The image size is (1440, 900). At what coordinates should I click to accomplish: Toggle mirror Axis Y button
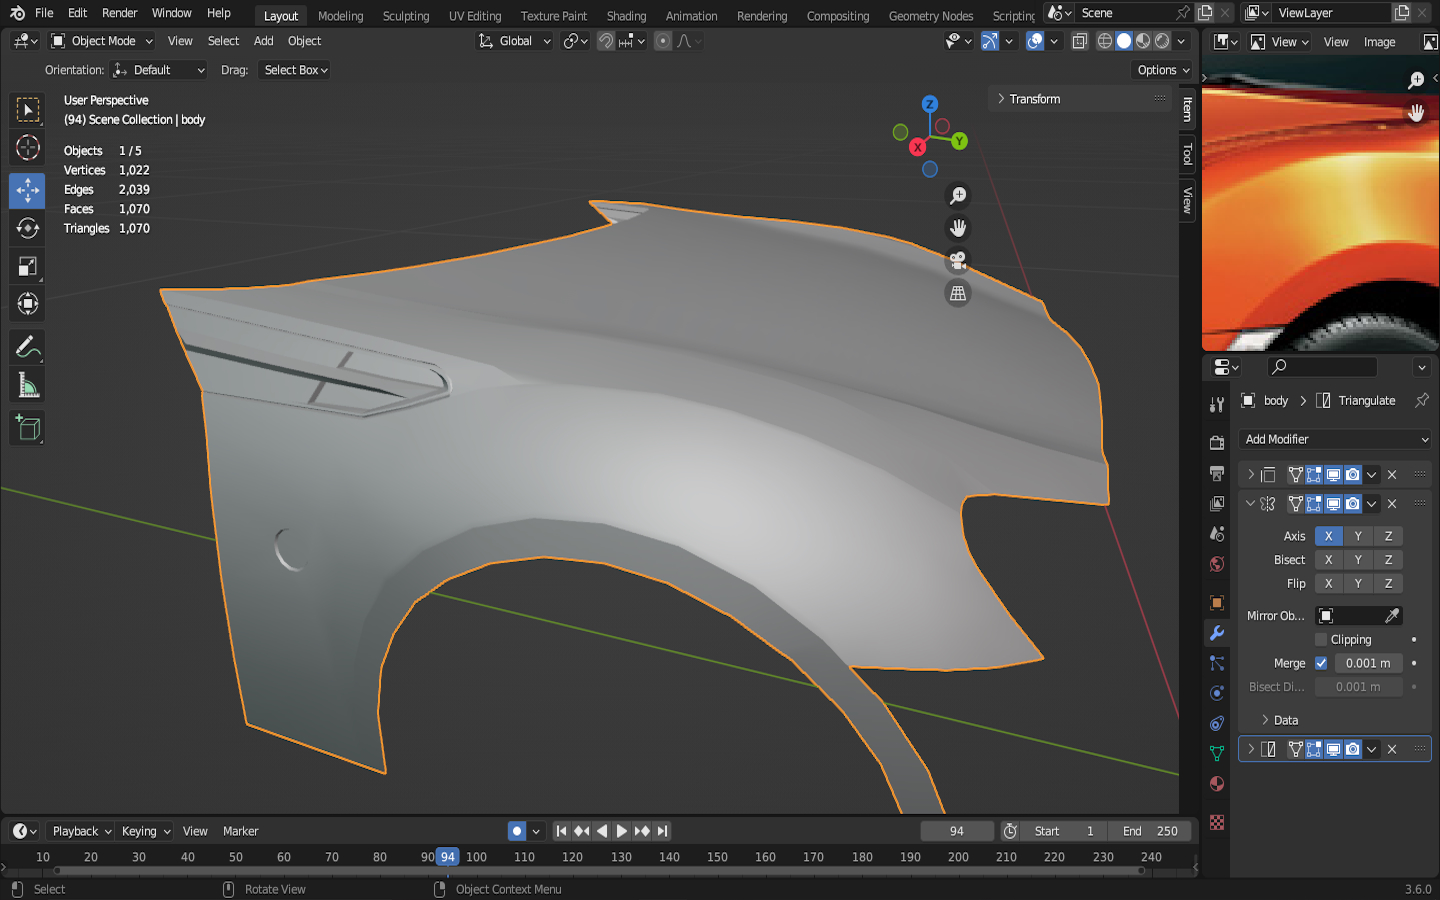pyautogui.click(x=1358, y=536)
